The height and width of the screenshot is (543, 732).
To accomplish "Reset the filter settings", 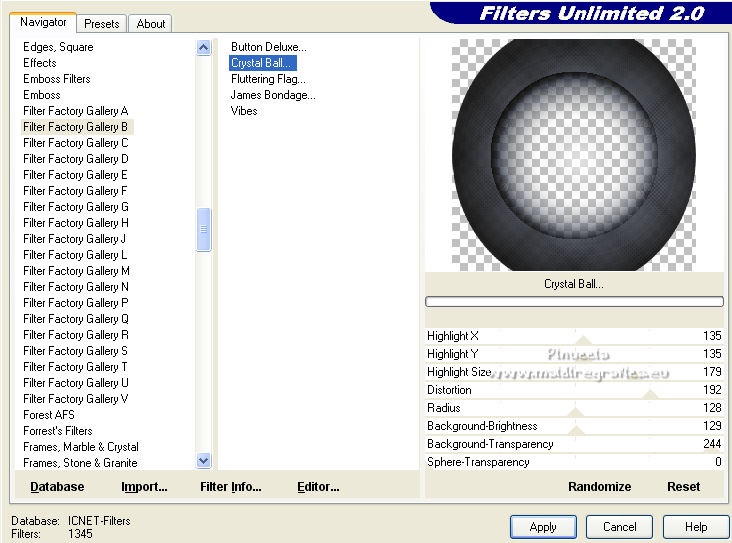I will [x=683, y=487].
